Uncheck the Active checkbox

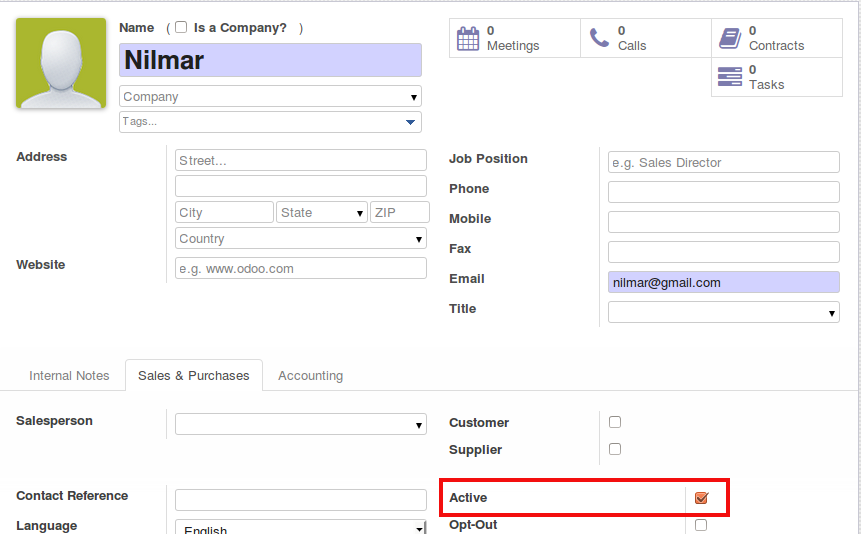click(701, 498)
